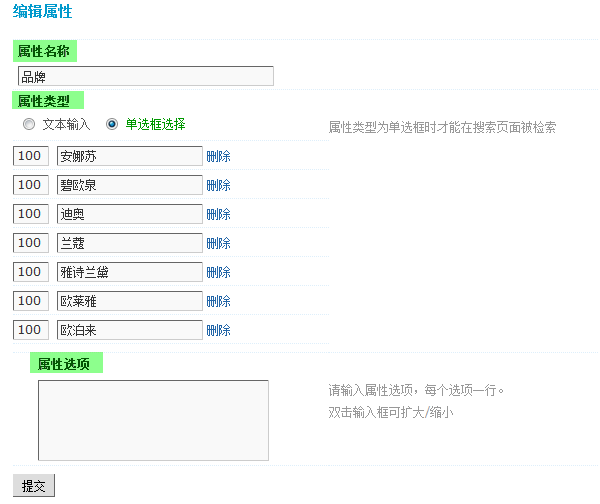Click the 属性类型 section label
This screenshot has height=504, width=600.
point(44,101)
